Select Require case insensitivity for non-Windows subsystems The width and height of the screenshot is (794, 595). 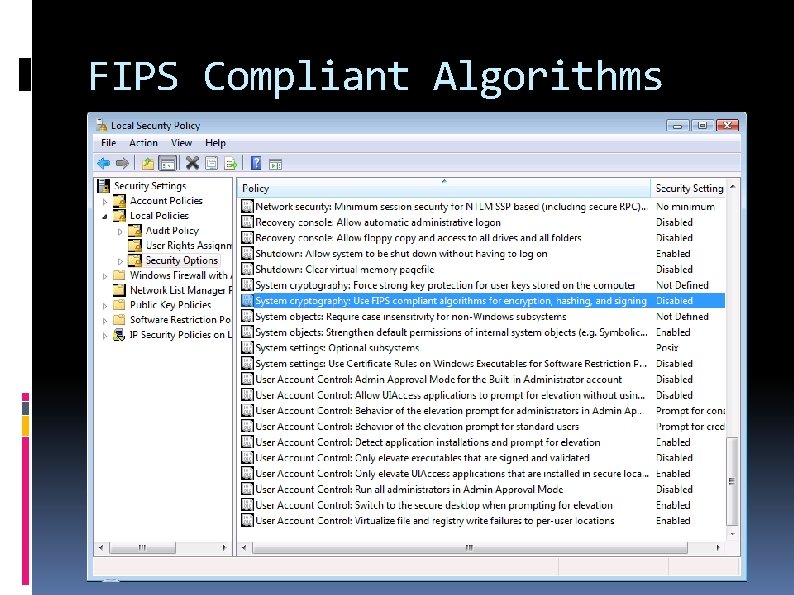483,316
